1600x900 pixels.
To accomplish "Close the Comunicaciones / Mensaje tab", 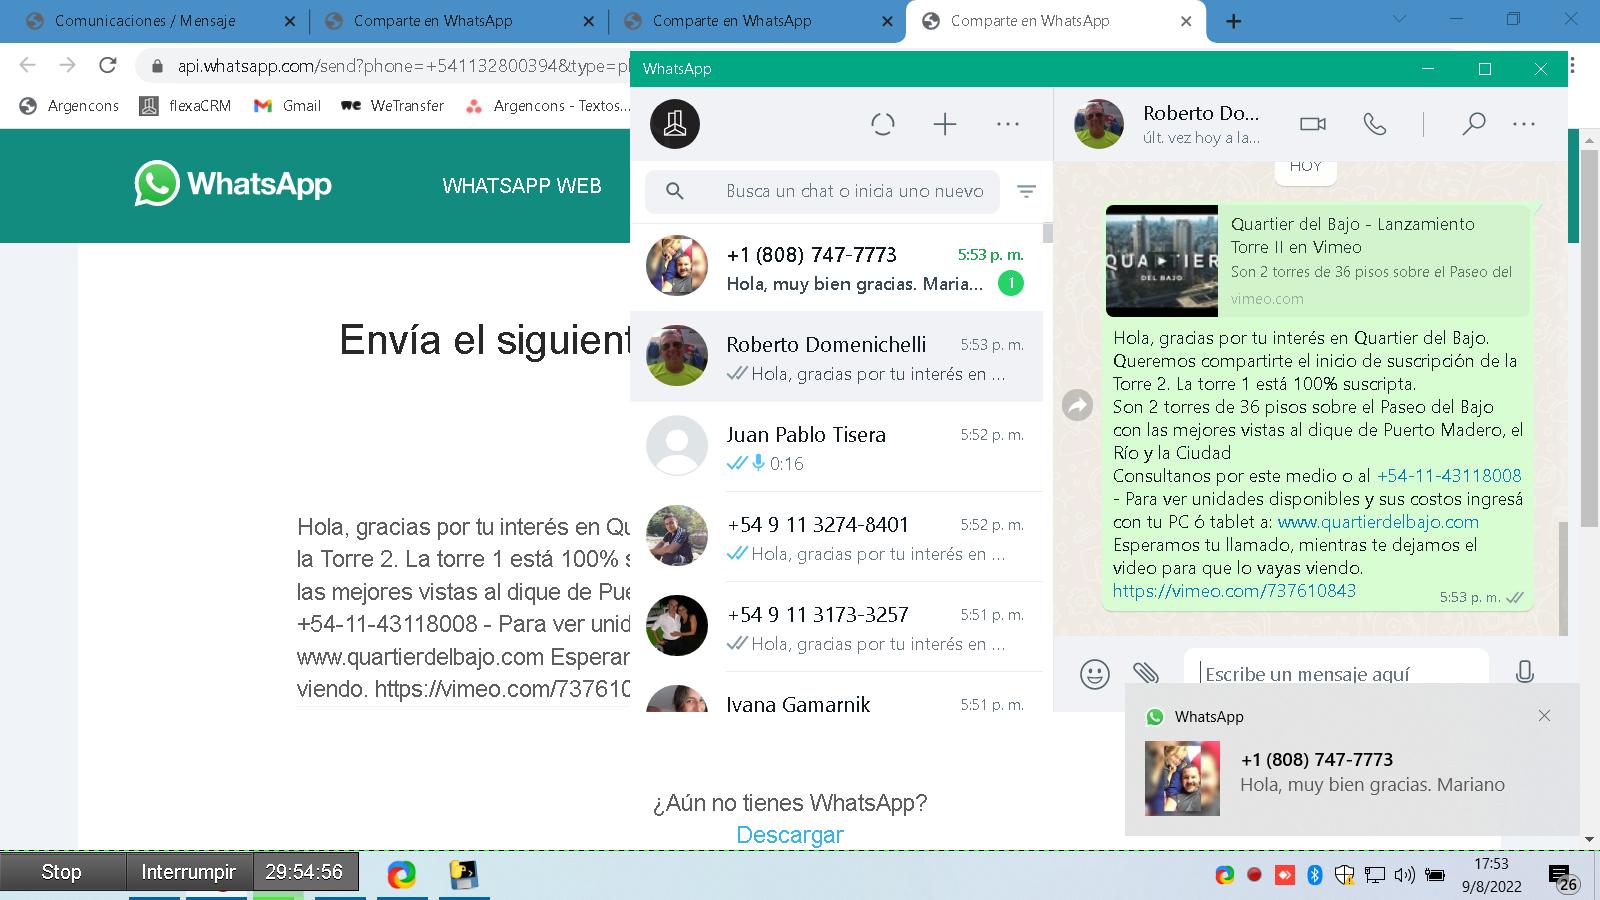I will coord(290,21).
